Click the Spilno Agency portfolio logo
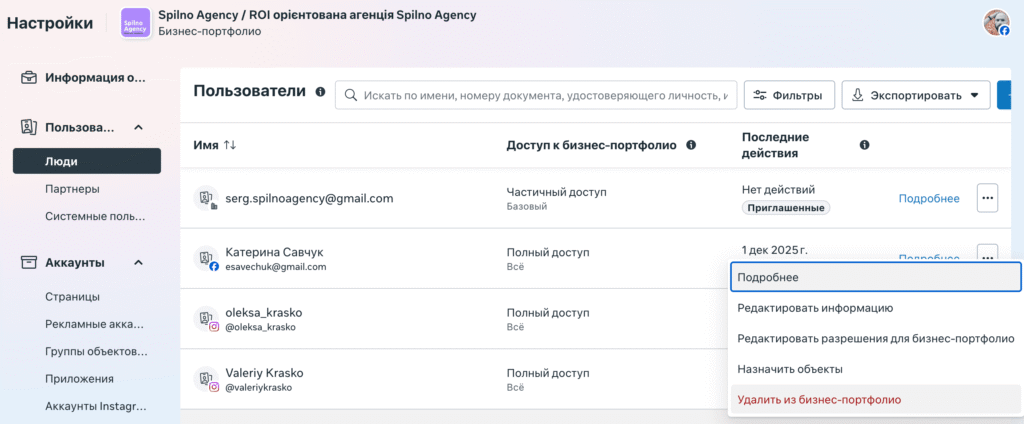 (134, 23)
